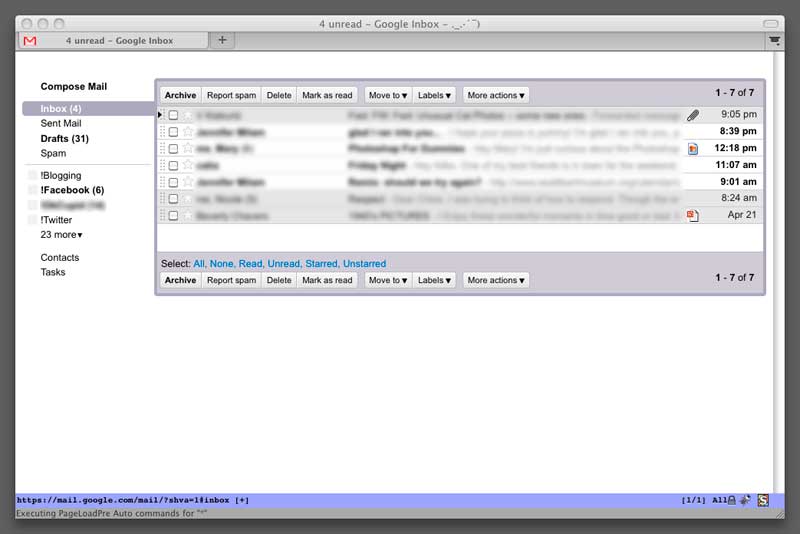Check the 11:07 am email checkbox
The image size is (800, 534).
[173, 165]
